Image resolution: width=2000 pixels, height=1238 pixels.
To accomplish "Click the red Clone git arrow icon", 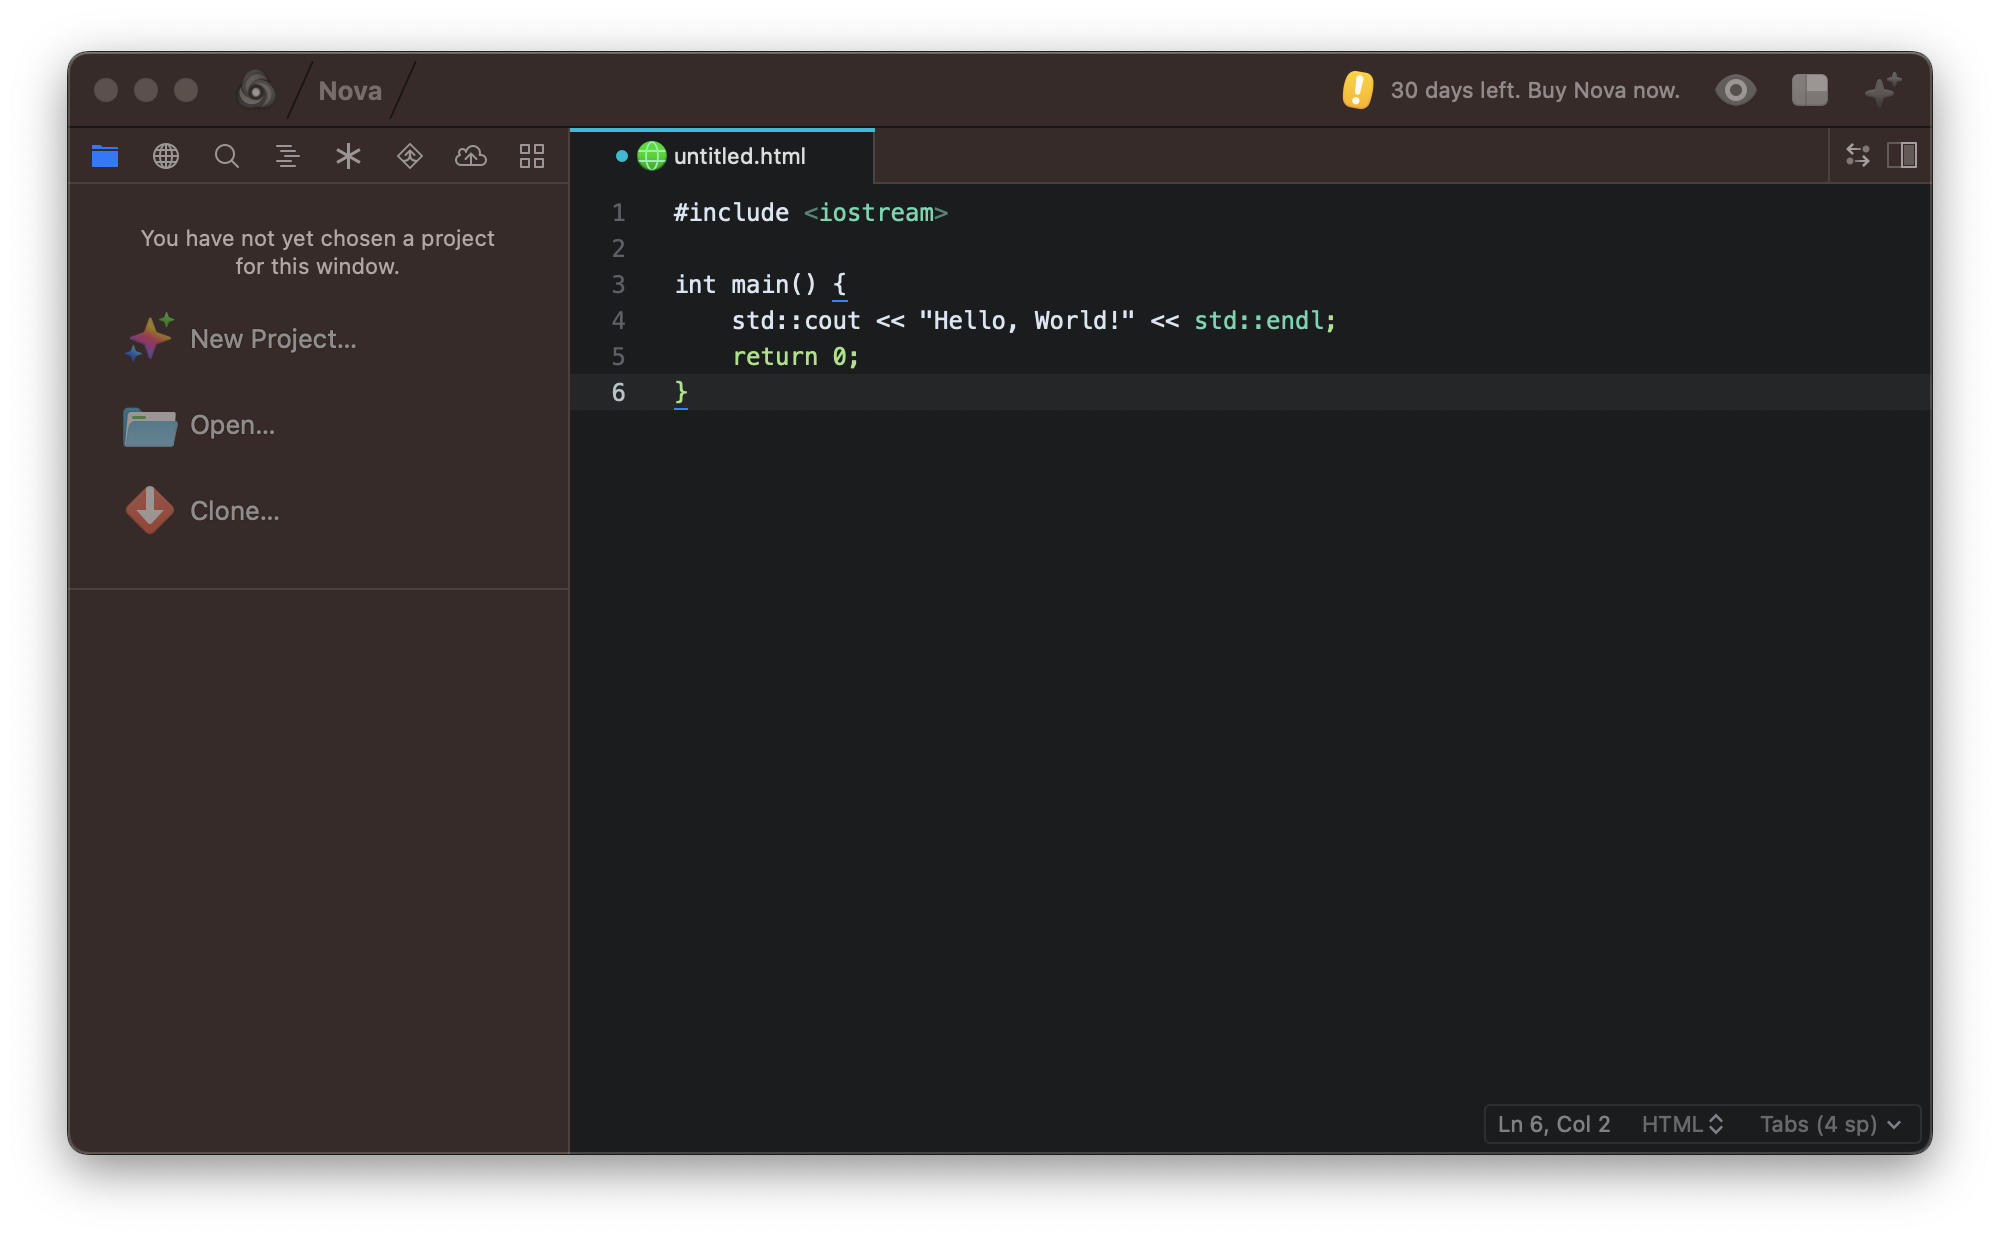I will 150,510.
